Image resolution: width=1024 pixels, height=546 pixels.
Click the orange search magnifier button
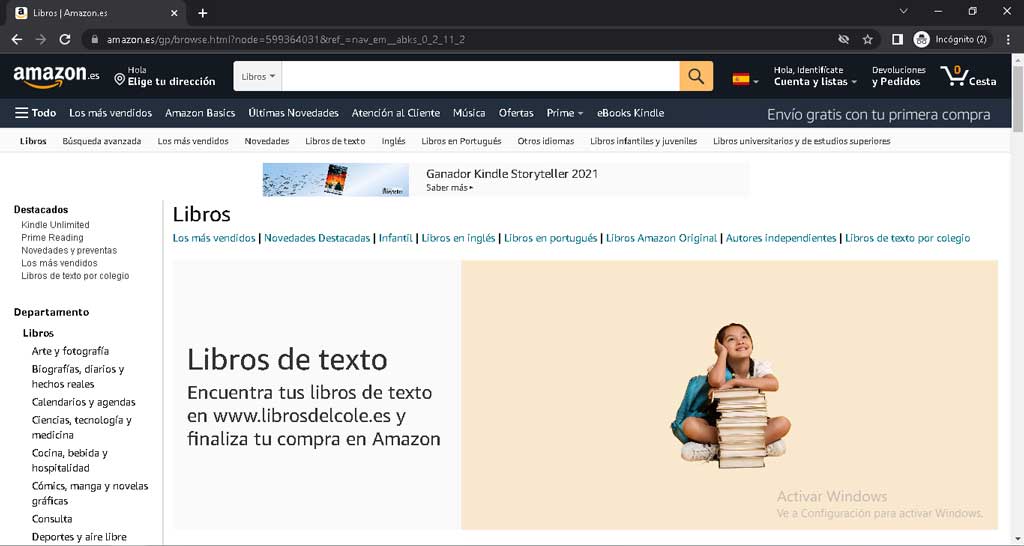point(696,76)
